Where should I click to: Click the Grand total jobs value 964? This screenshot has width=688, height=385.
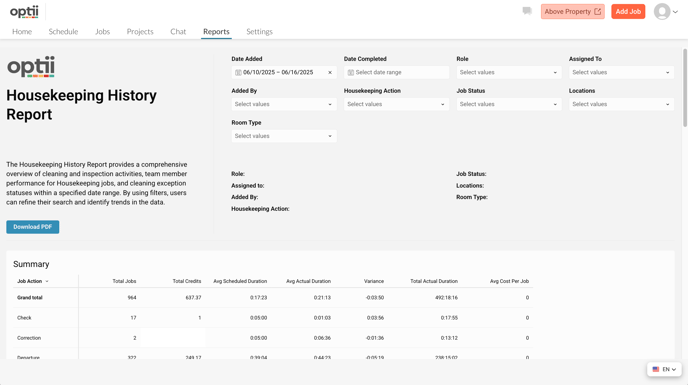click(x=132, y=298)
